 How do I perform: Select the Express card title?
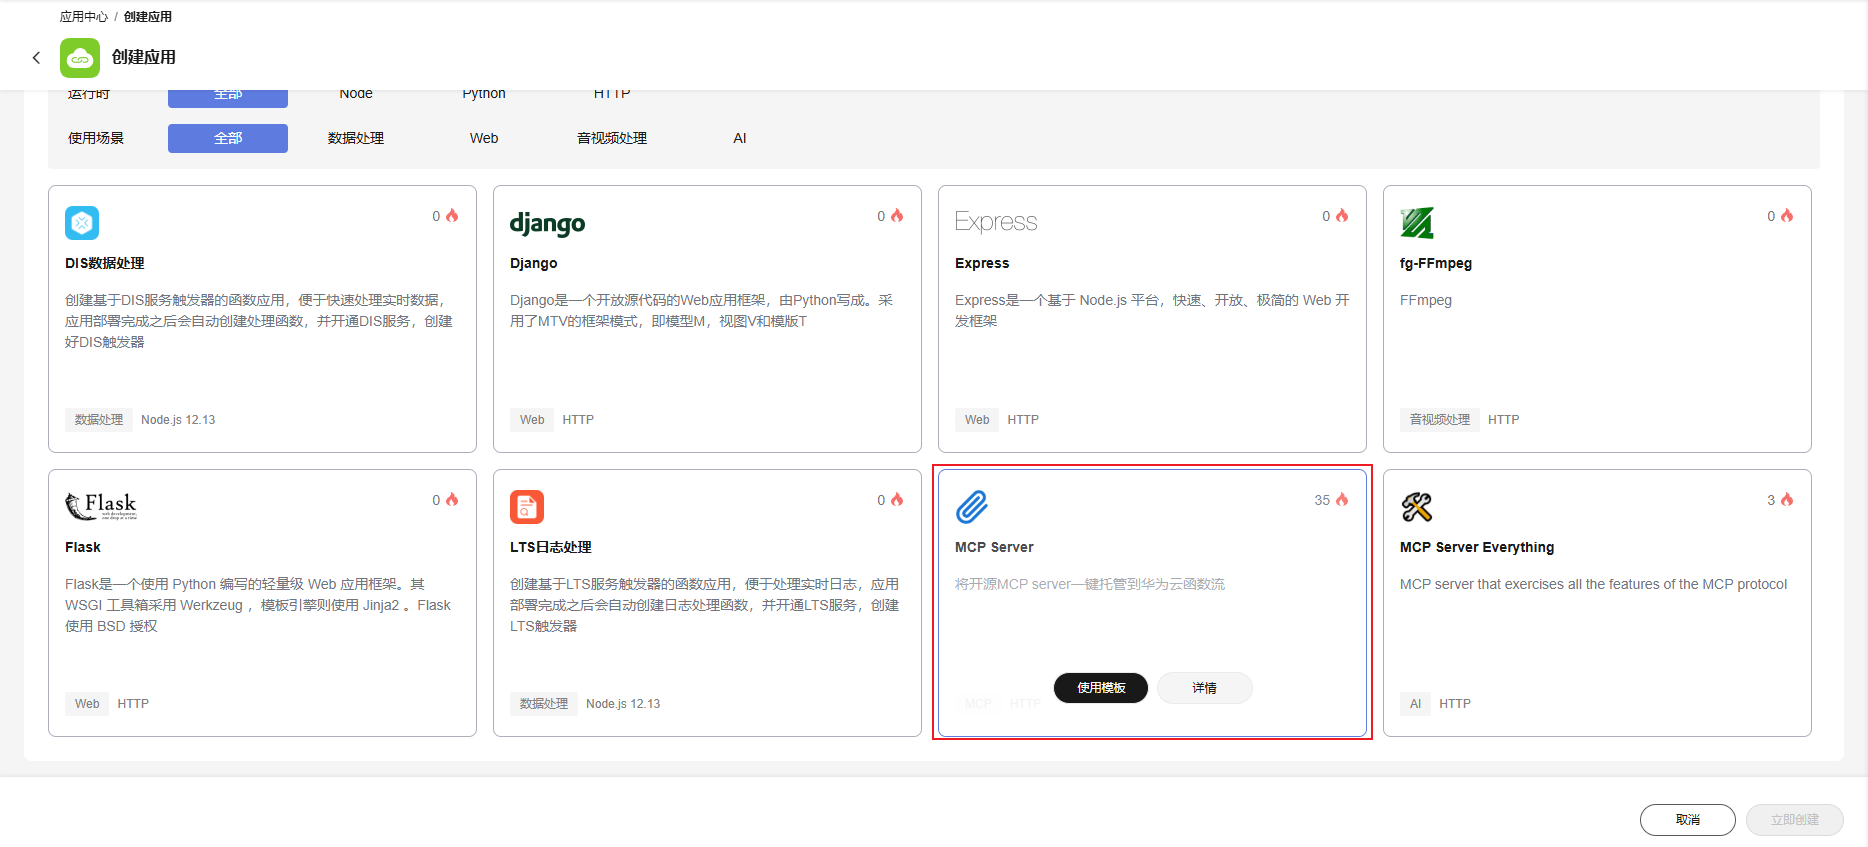982,263
